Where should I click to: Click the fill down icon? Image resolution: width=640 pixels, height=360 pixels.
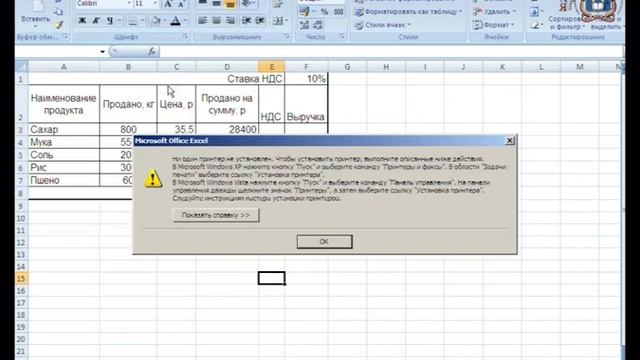coord(535,12)
